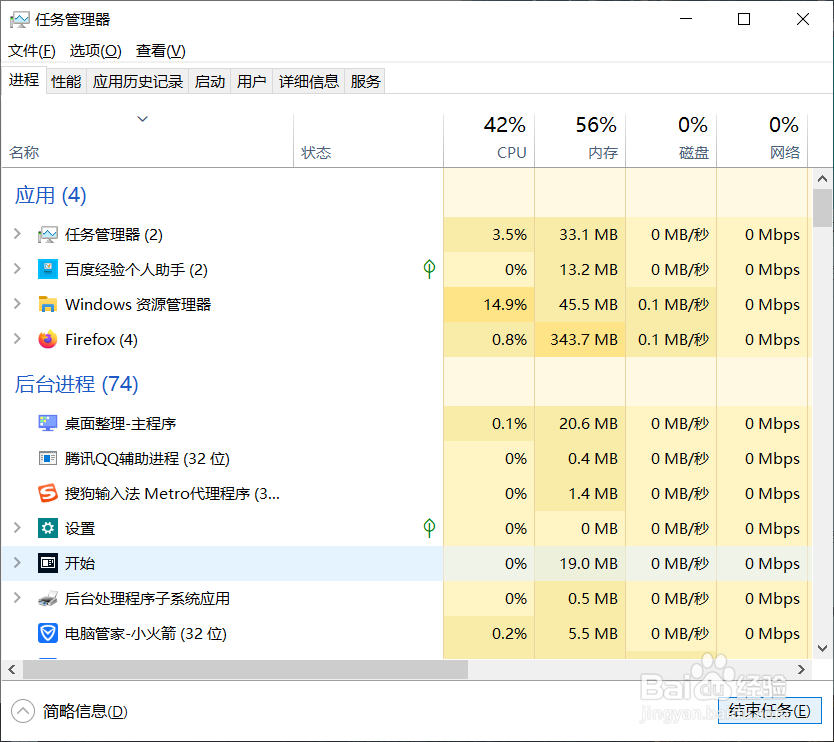Image resolution: width=834 pixels, height=742 pixels.
Task: Open the 选项(O) menu
Action: [95, 51]
